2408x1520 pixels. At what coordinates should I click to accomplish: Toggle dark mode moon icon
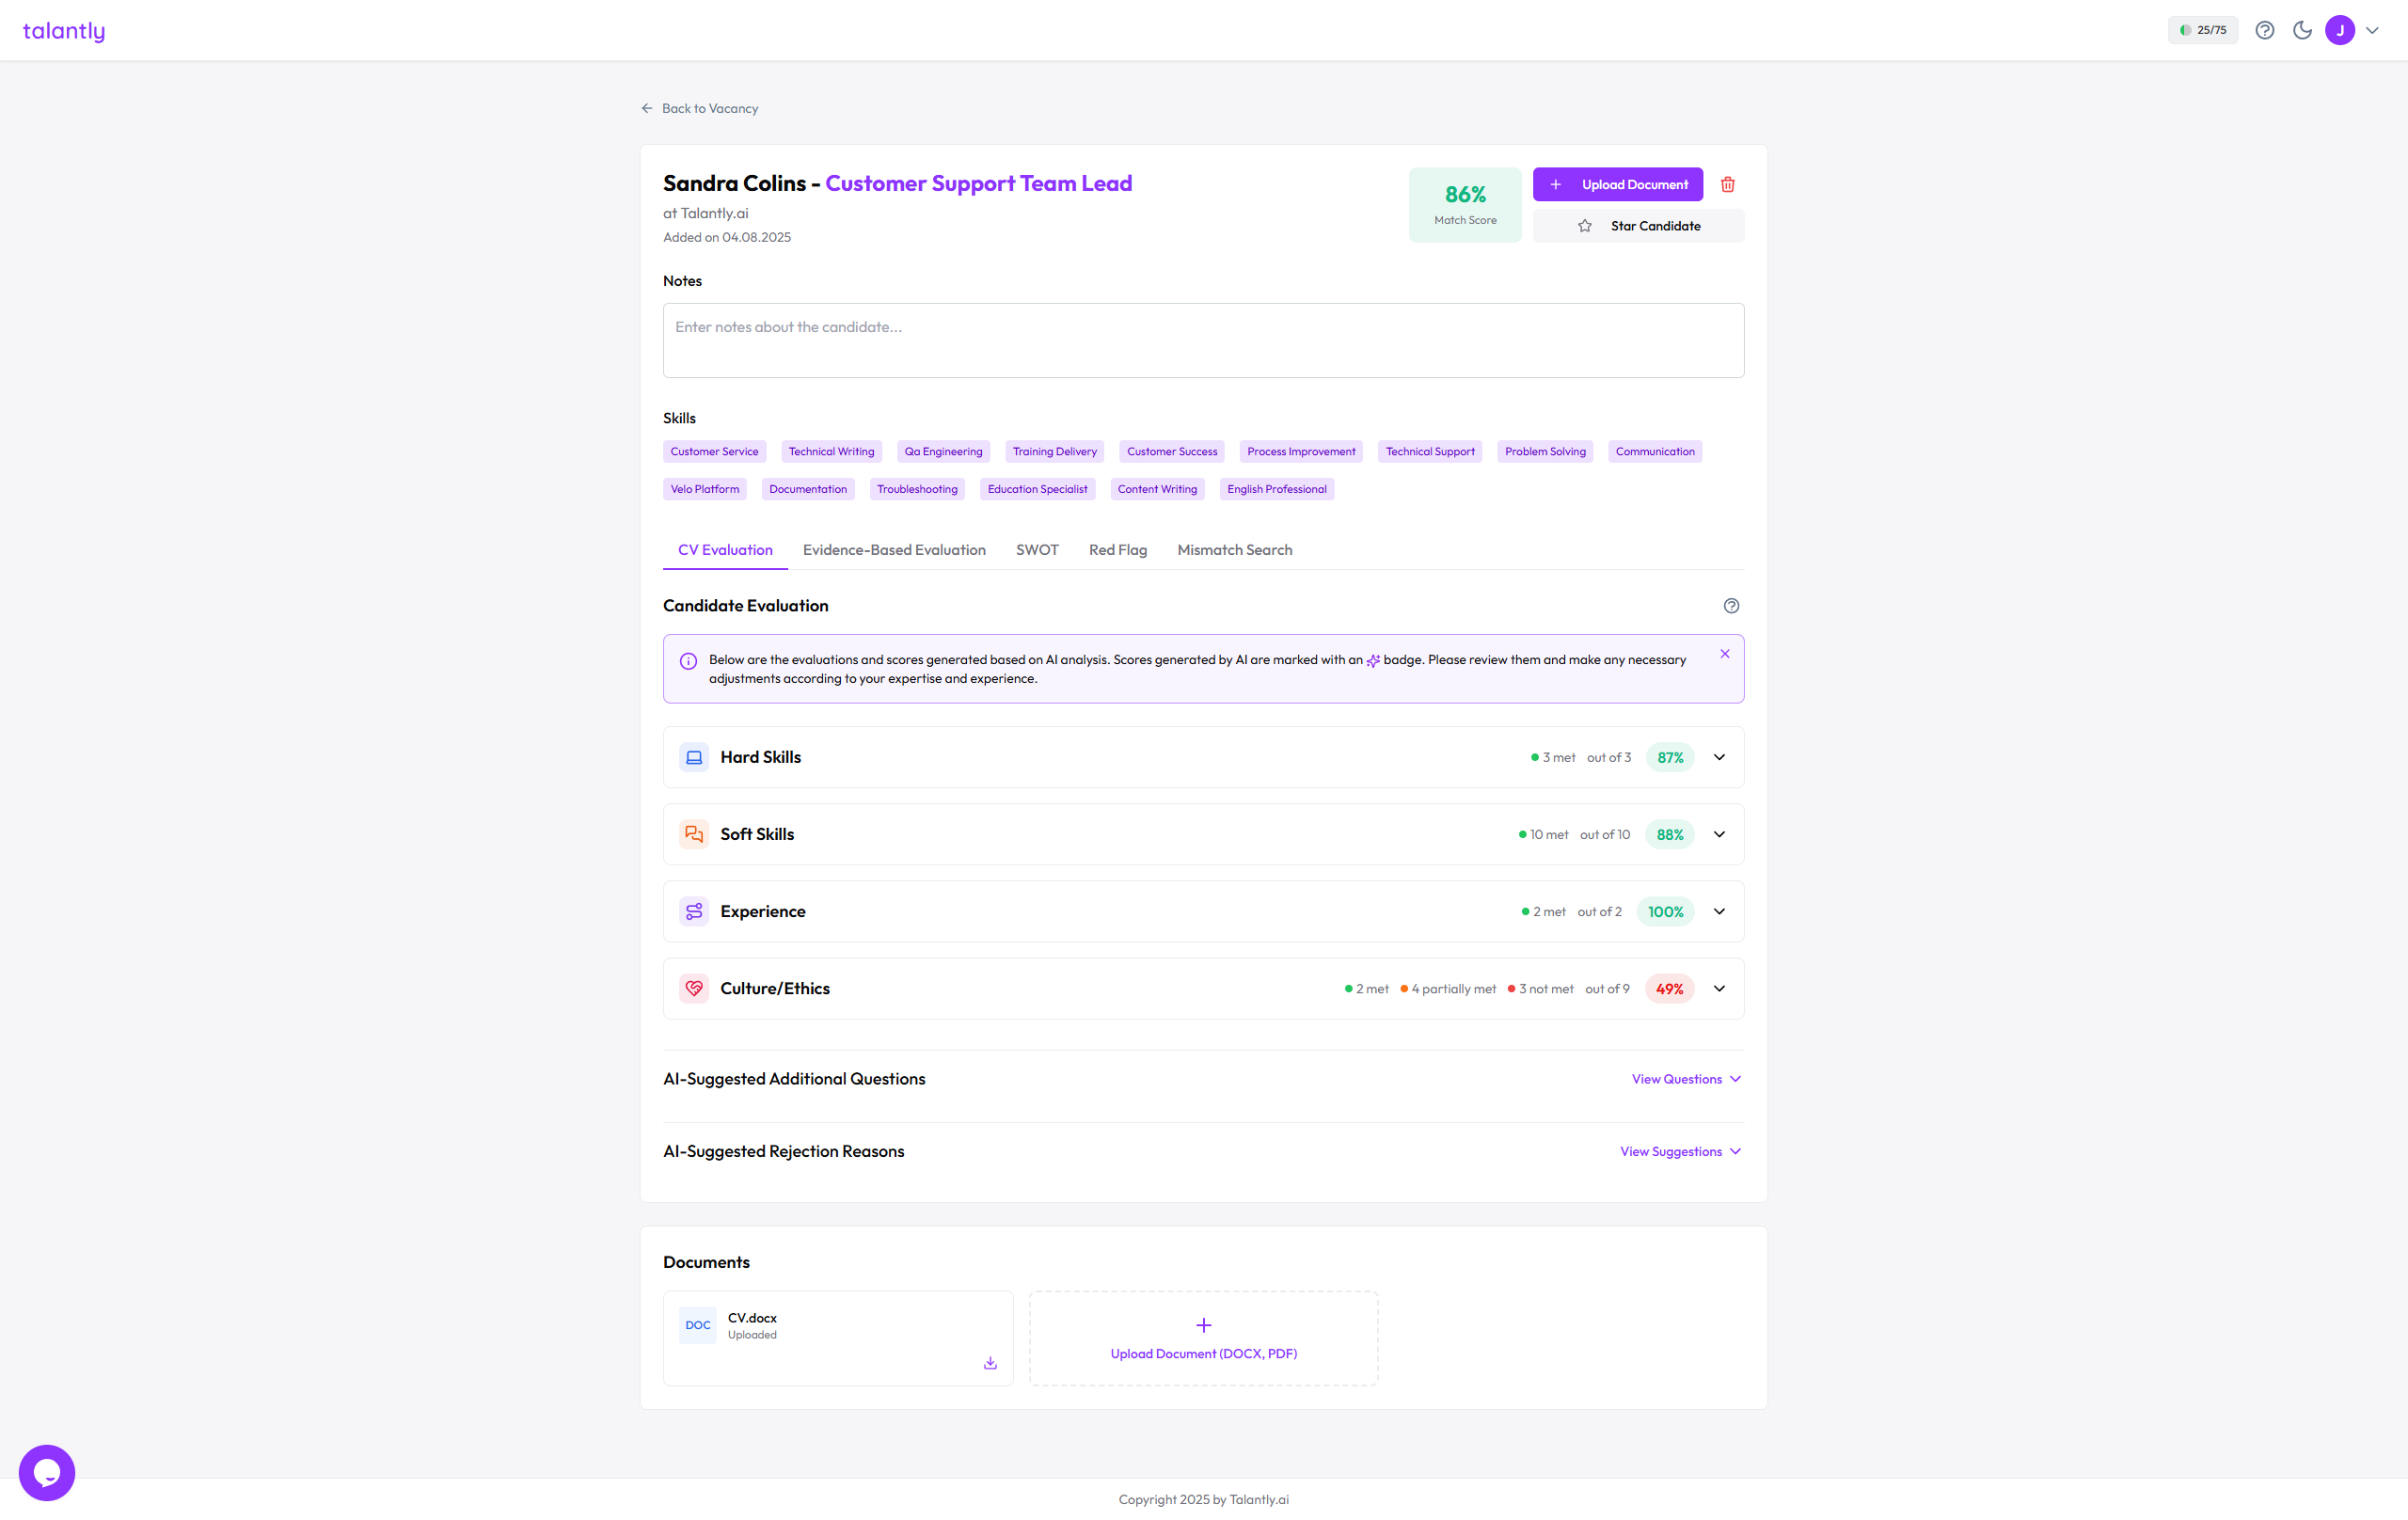[2302, 30]
